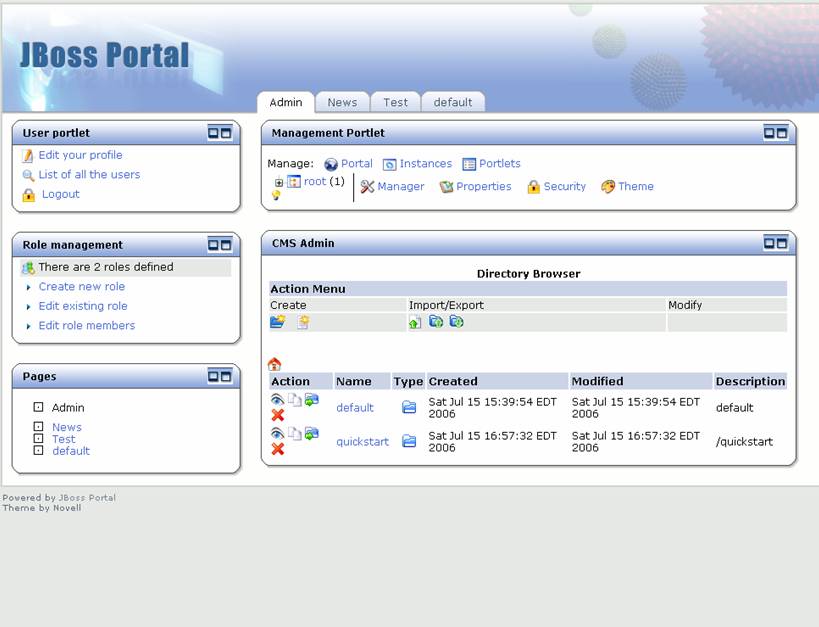Go to the CMS home directory icon
This screenshot has height=627, width=819.
[274, 364]
